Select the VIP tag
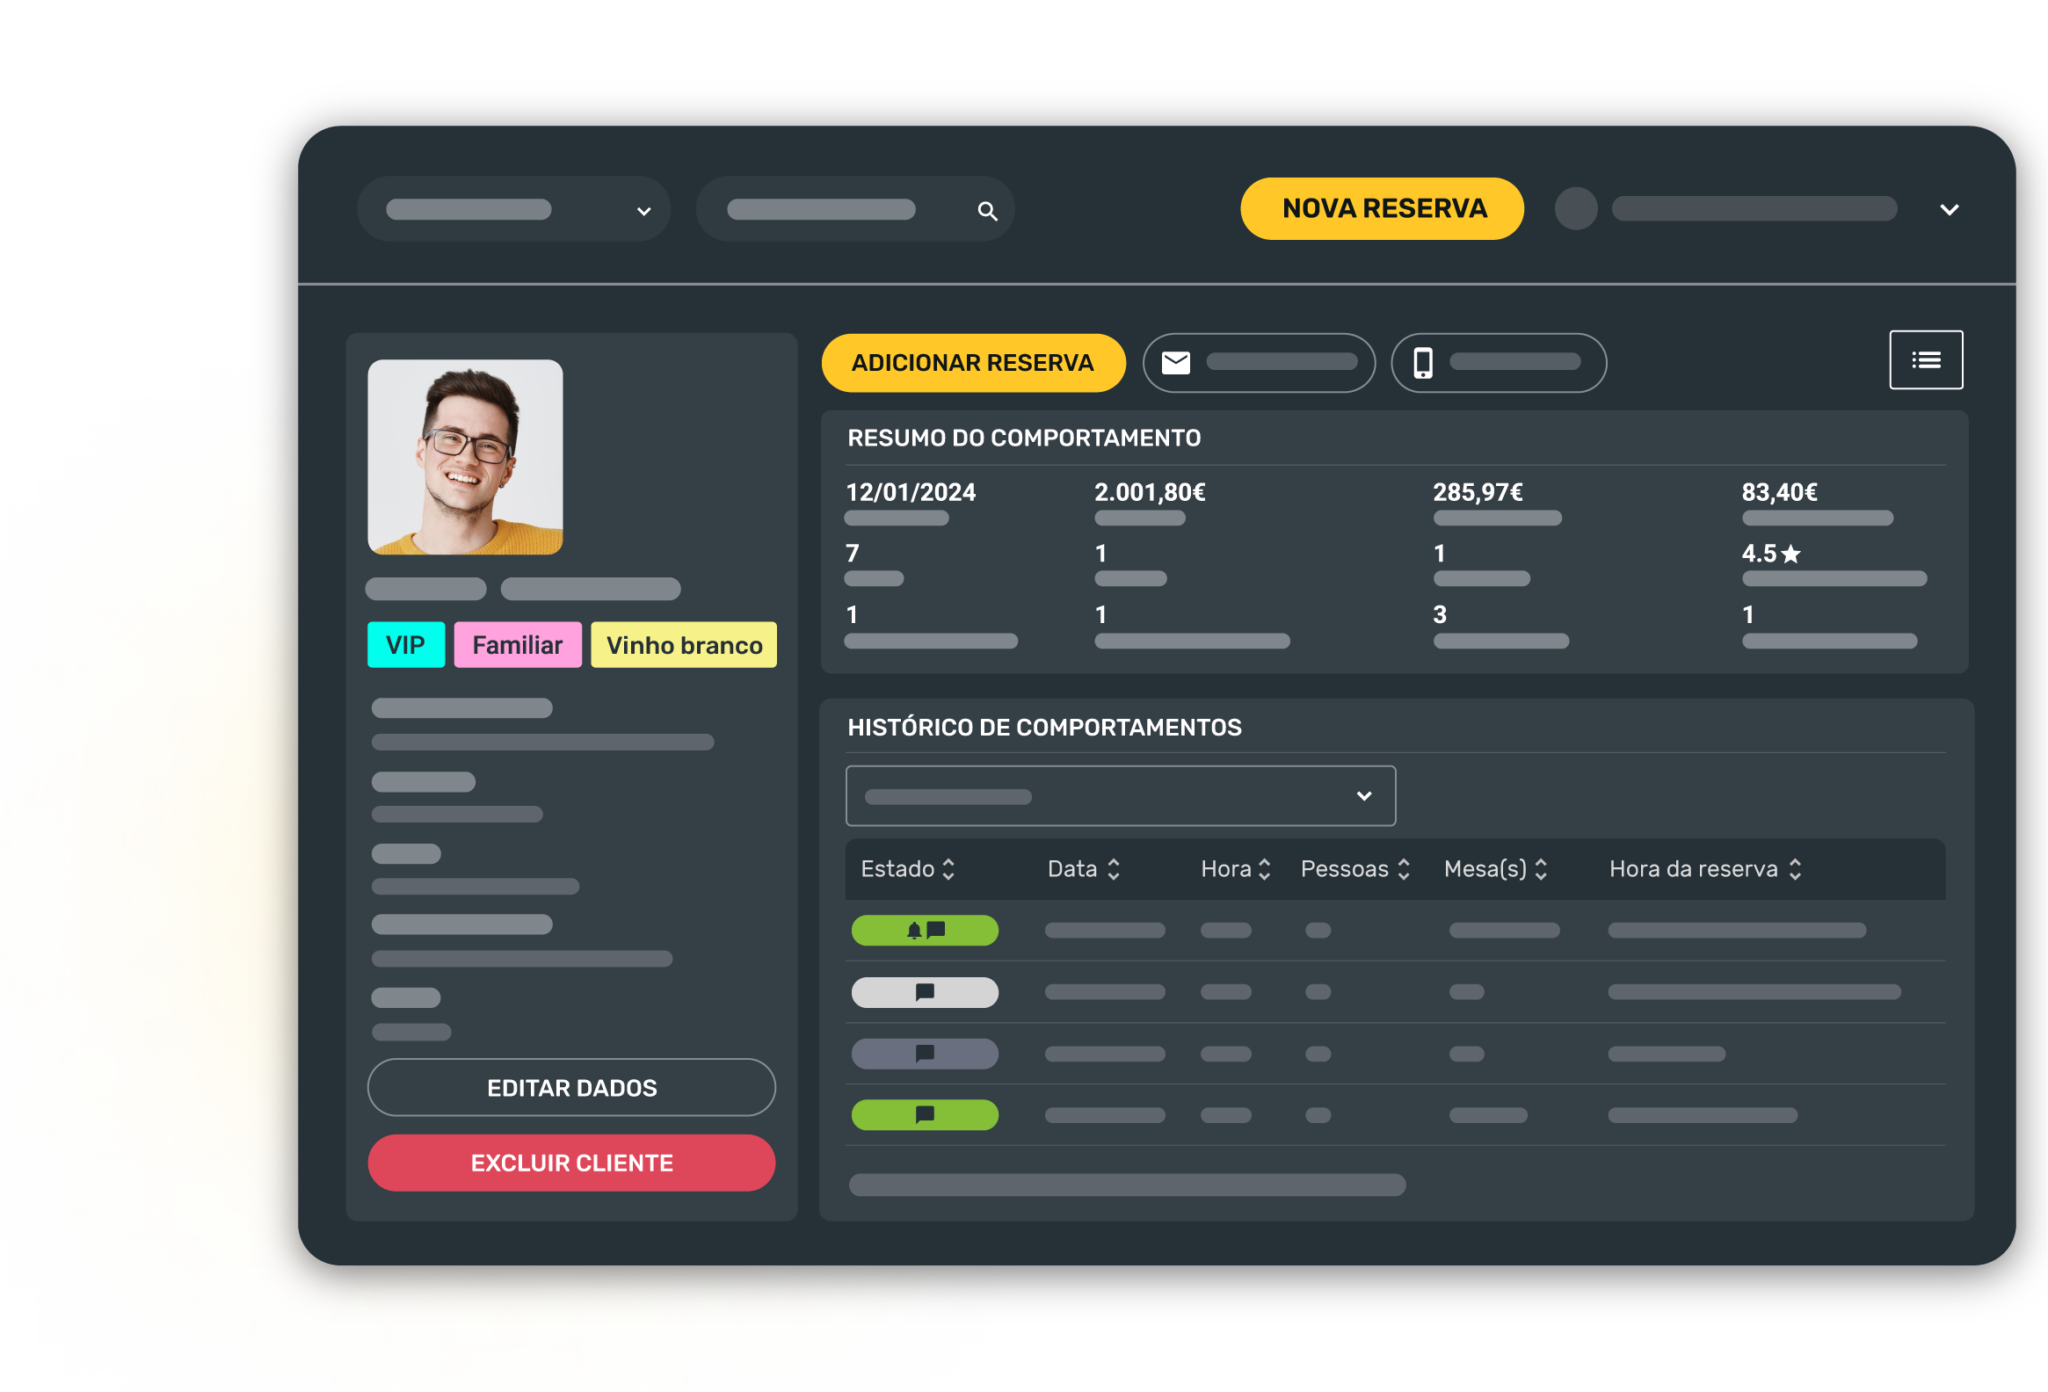This screenshot has width=2048, height=1392. 405,645
